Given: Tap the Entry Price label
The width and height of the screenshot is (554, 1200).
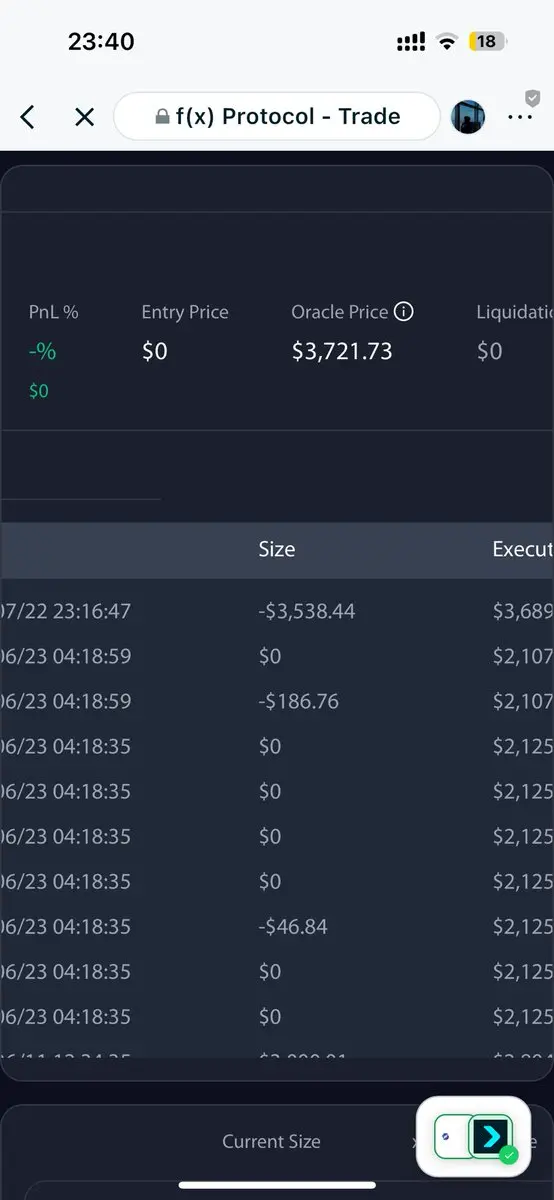Looking at the screenshot, I should (185, 312).
